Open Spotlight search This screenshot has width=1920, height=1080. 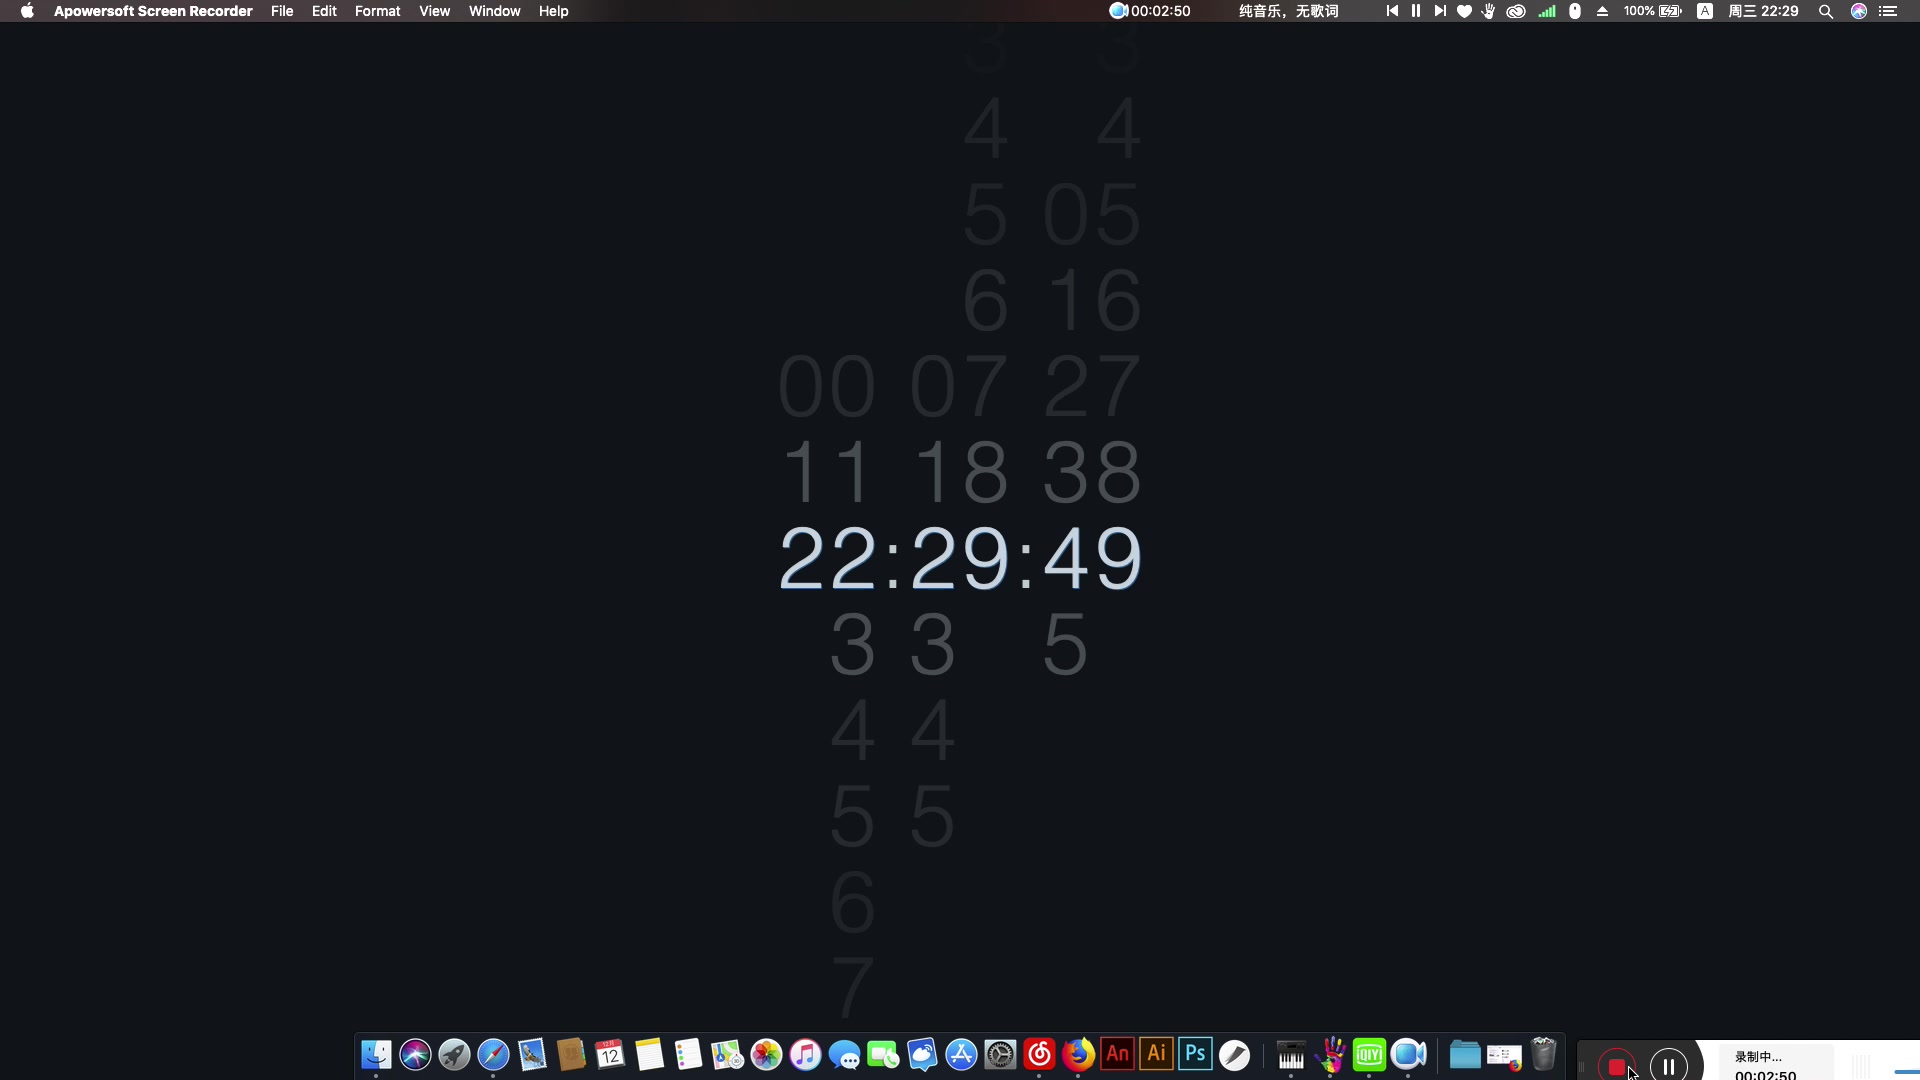[1825, 11]
